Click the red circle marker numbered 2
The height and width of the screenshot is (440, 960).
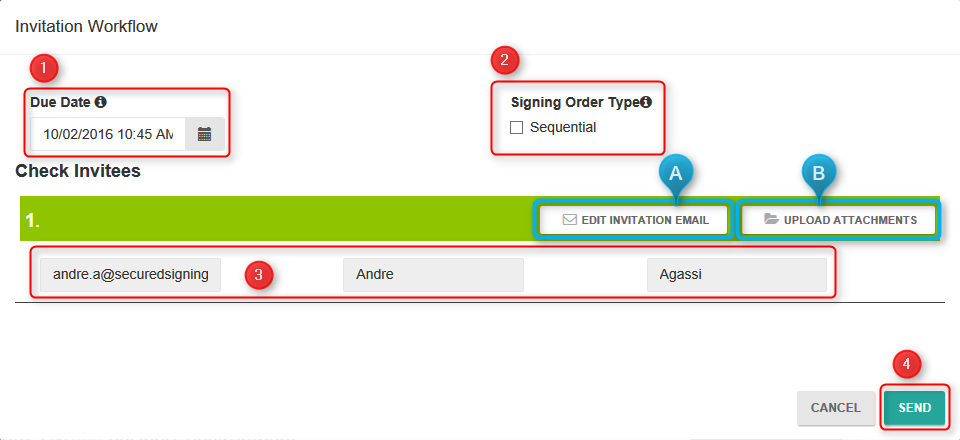pyautogui.click(x=504, y=59)
